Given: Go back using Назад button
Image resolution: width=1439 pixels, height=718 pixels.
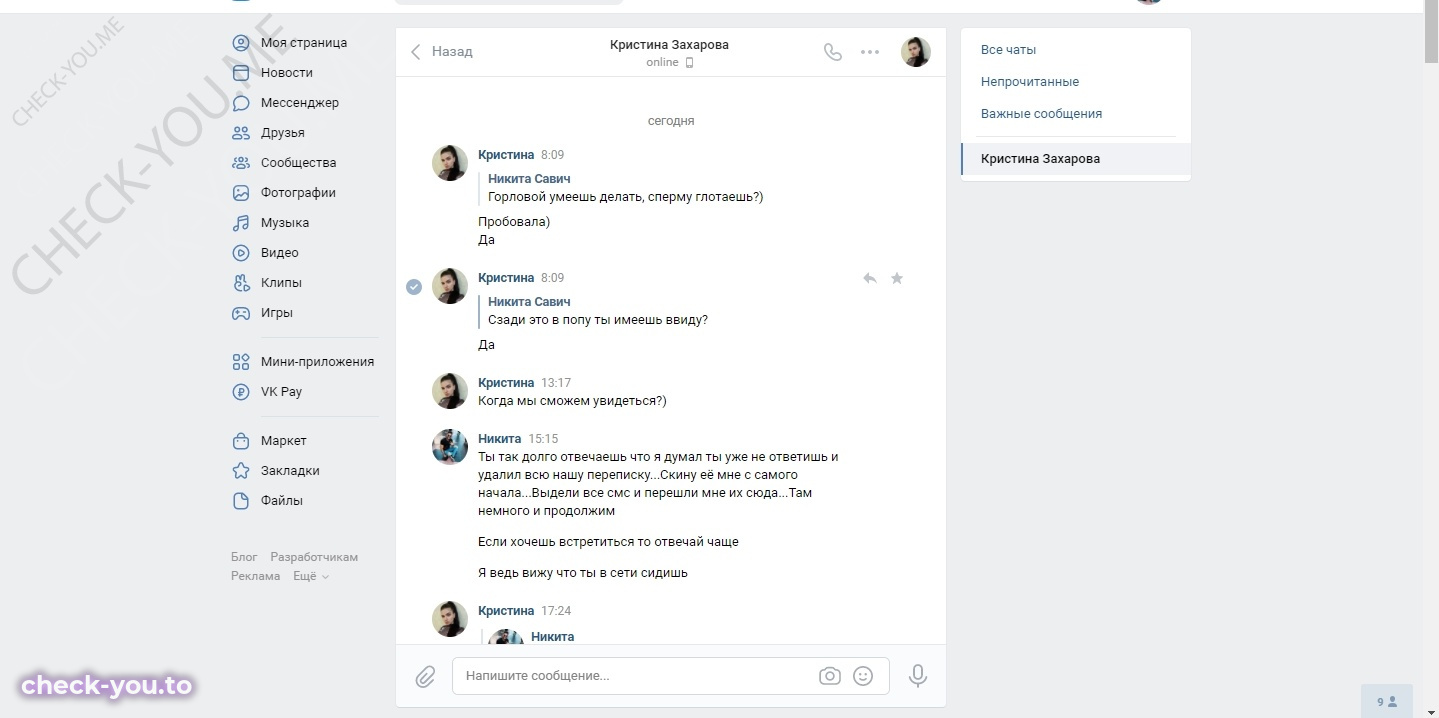Looking at the screenshot, I should point(441,52).
